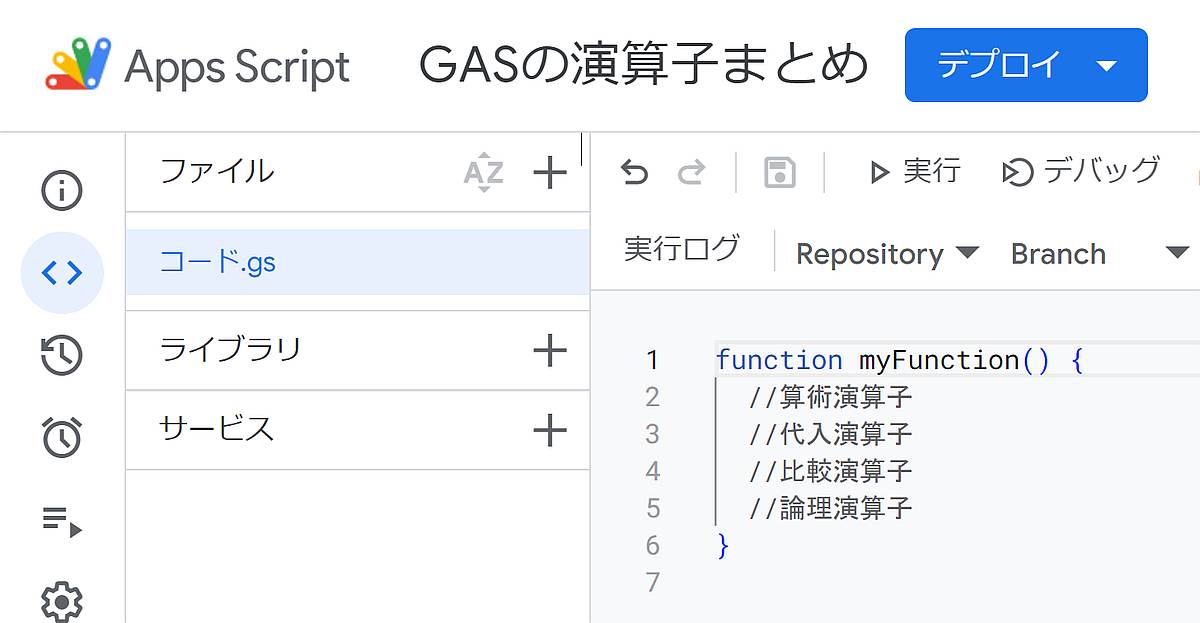Run myFunction with the 実行 button

(x=915, y=171)
